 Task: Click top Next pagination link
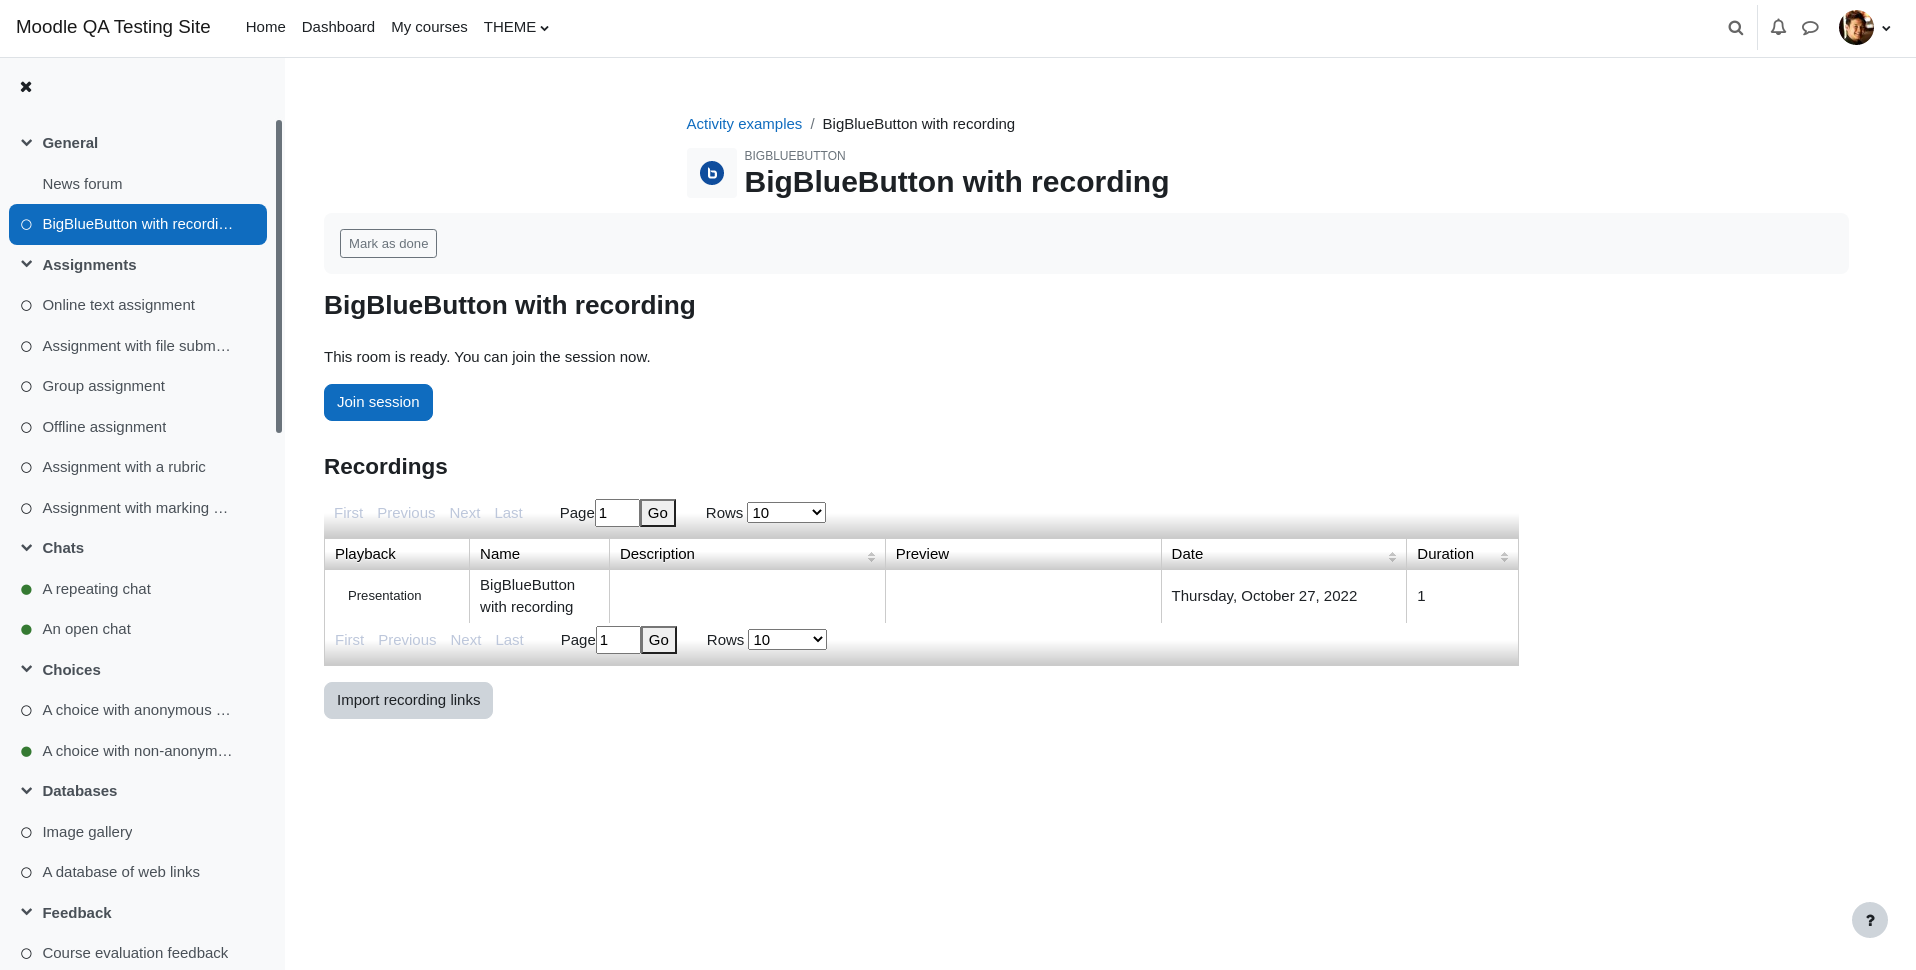click(464, 513)
